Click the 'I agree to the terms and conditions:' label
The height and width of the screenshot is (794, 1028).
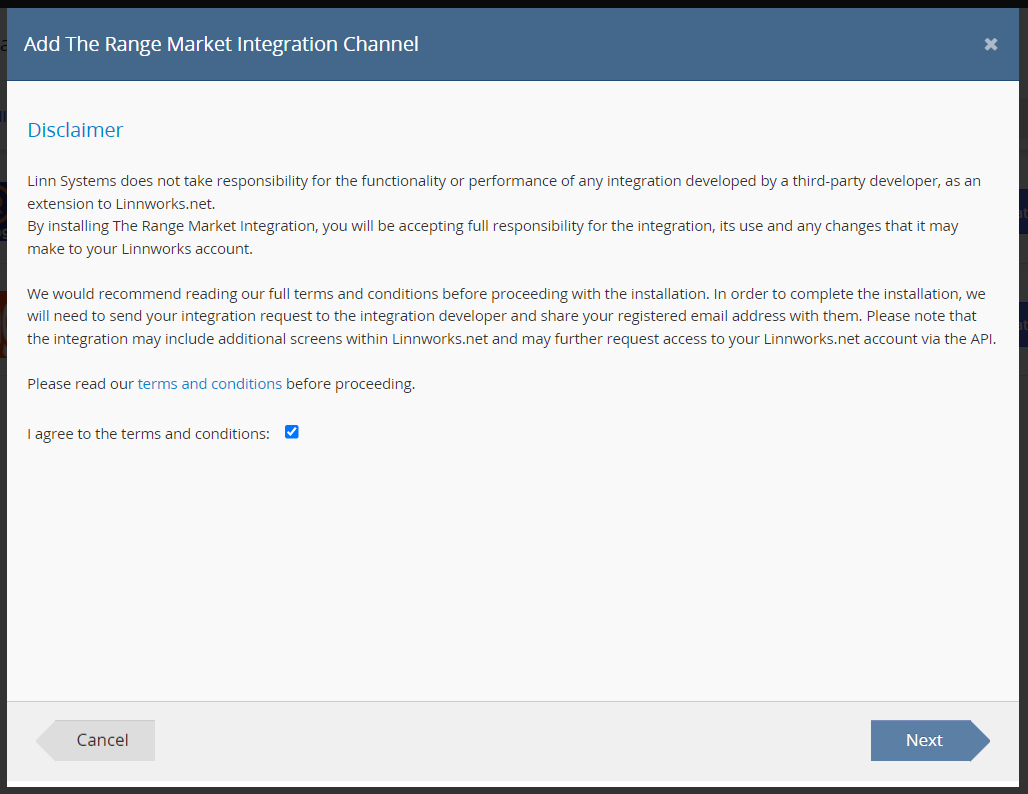coord(148,434)
